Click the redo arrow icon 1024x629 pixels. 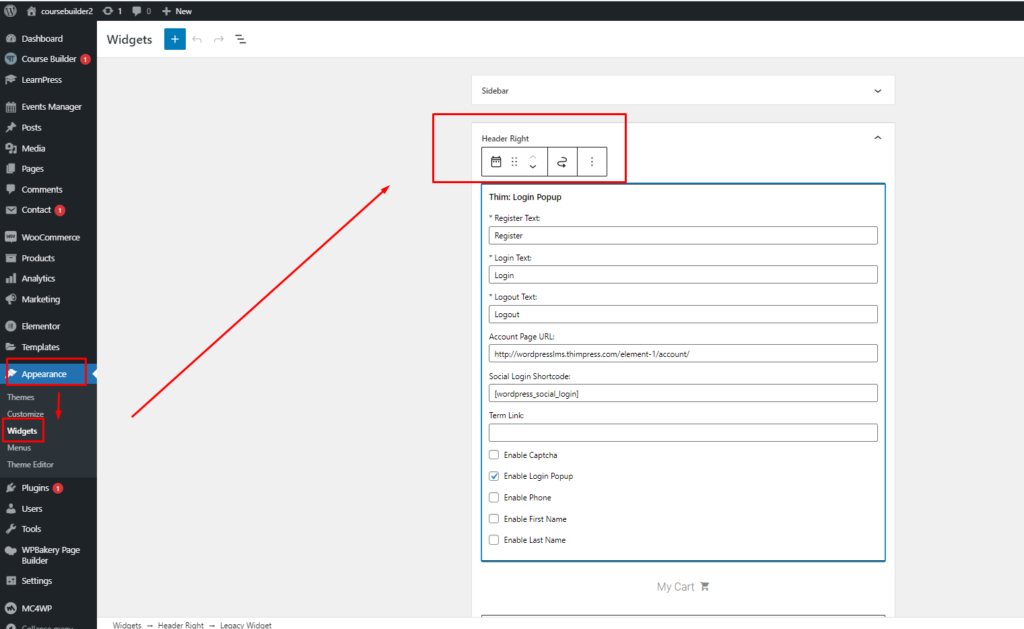tap(219, 39)
